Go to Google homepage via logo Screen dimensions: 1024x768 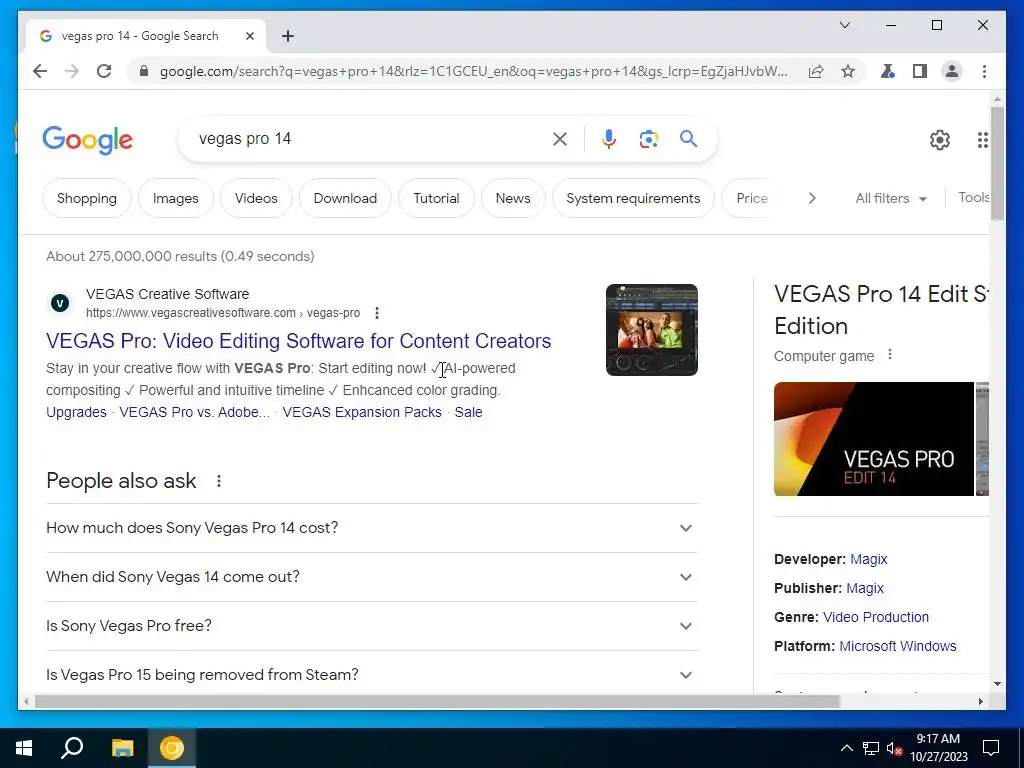[88, 140]
